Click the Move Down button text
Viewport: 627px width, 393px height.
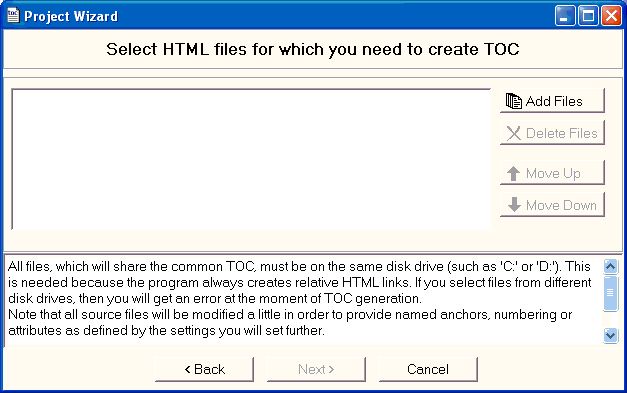click(x=561, y=205)
